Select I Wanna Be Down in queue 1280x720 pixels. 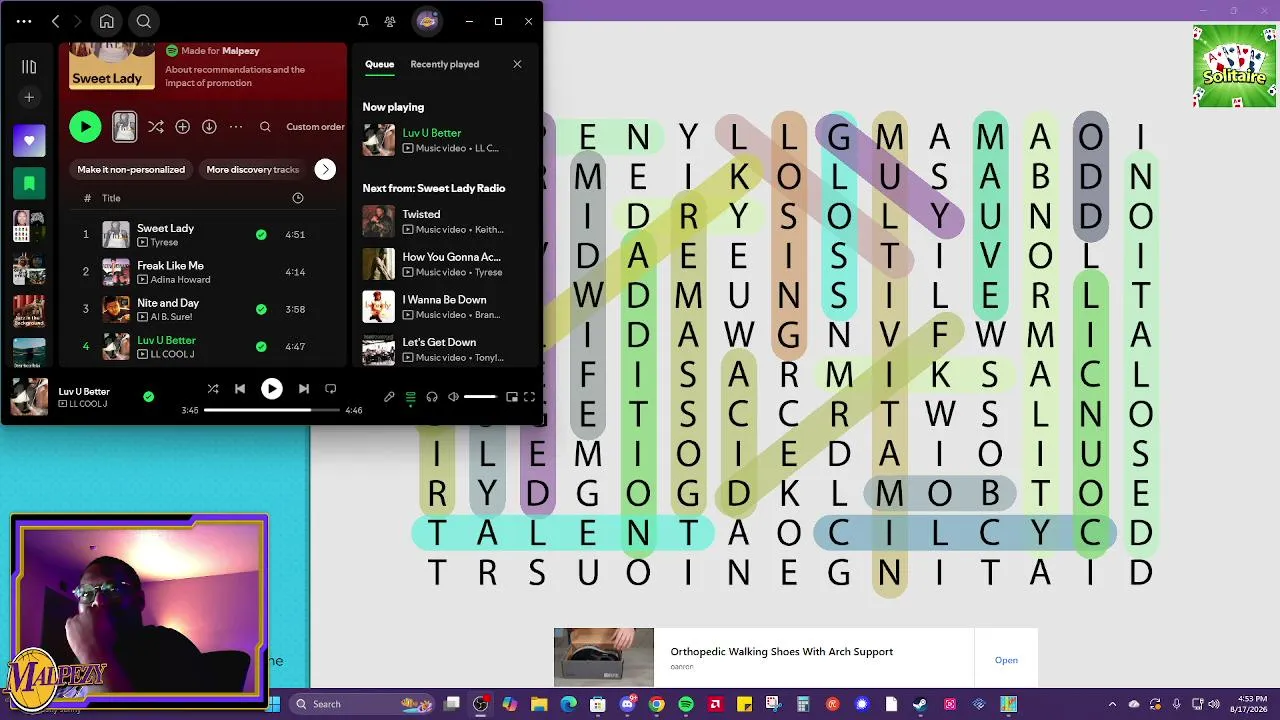pos(443,307)
